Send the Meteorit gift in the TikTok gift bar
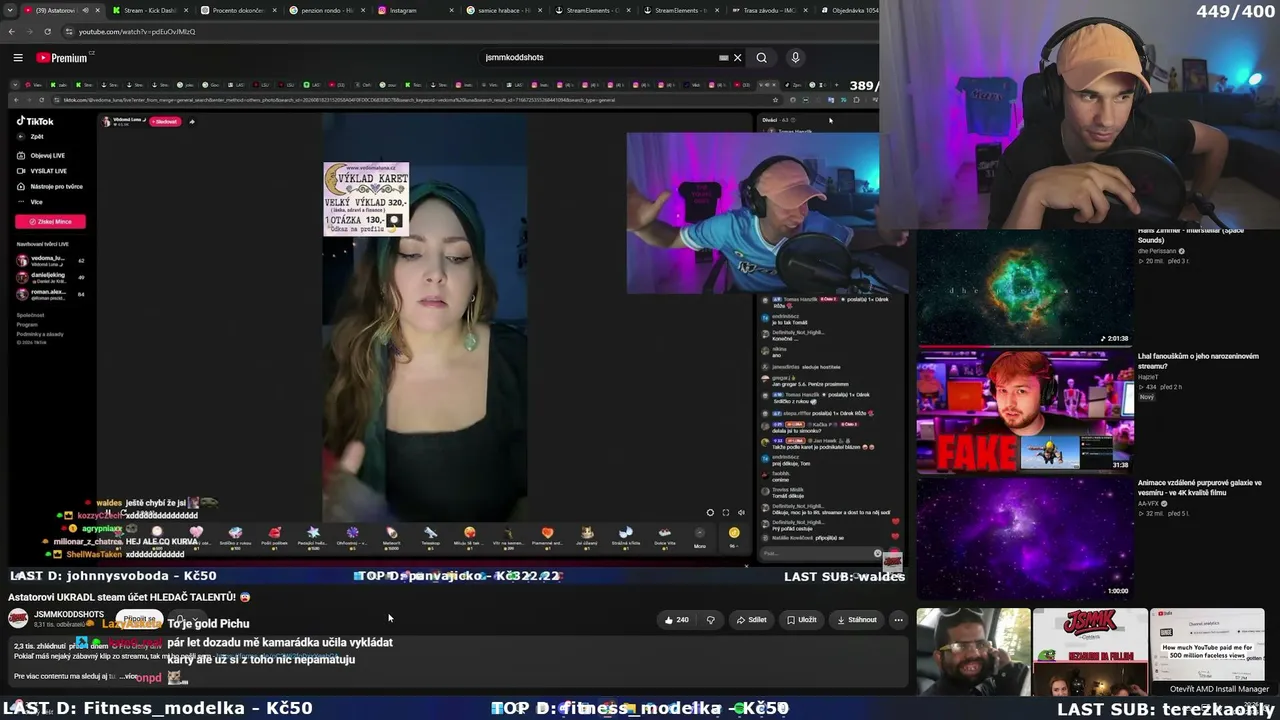This screenshot has width=1280, height=720. (391, 536)
